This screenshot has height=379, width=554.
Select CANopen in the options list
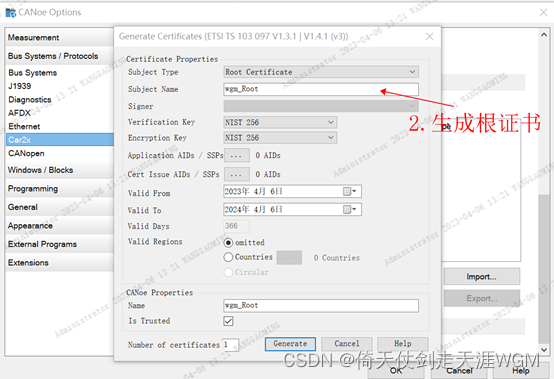click(59, 153)
